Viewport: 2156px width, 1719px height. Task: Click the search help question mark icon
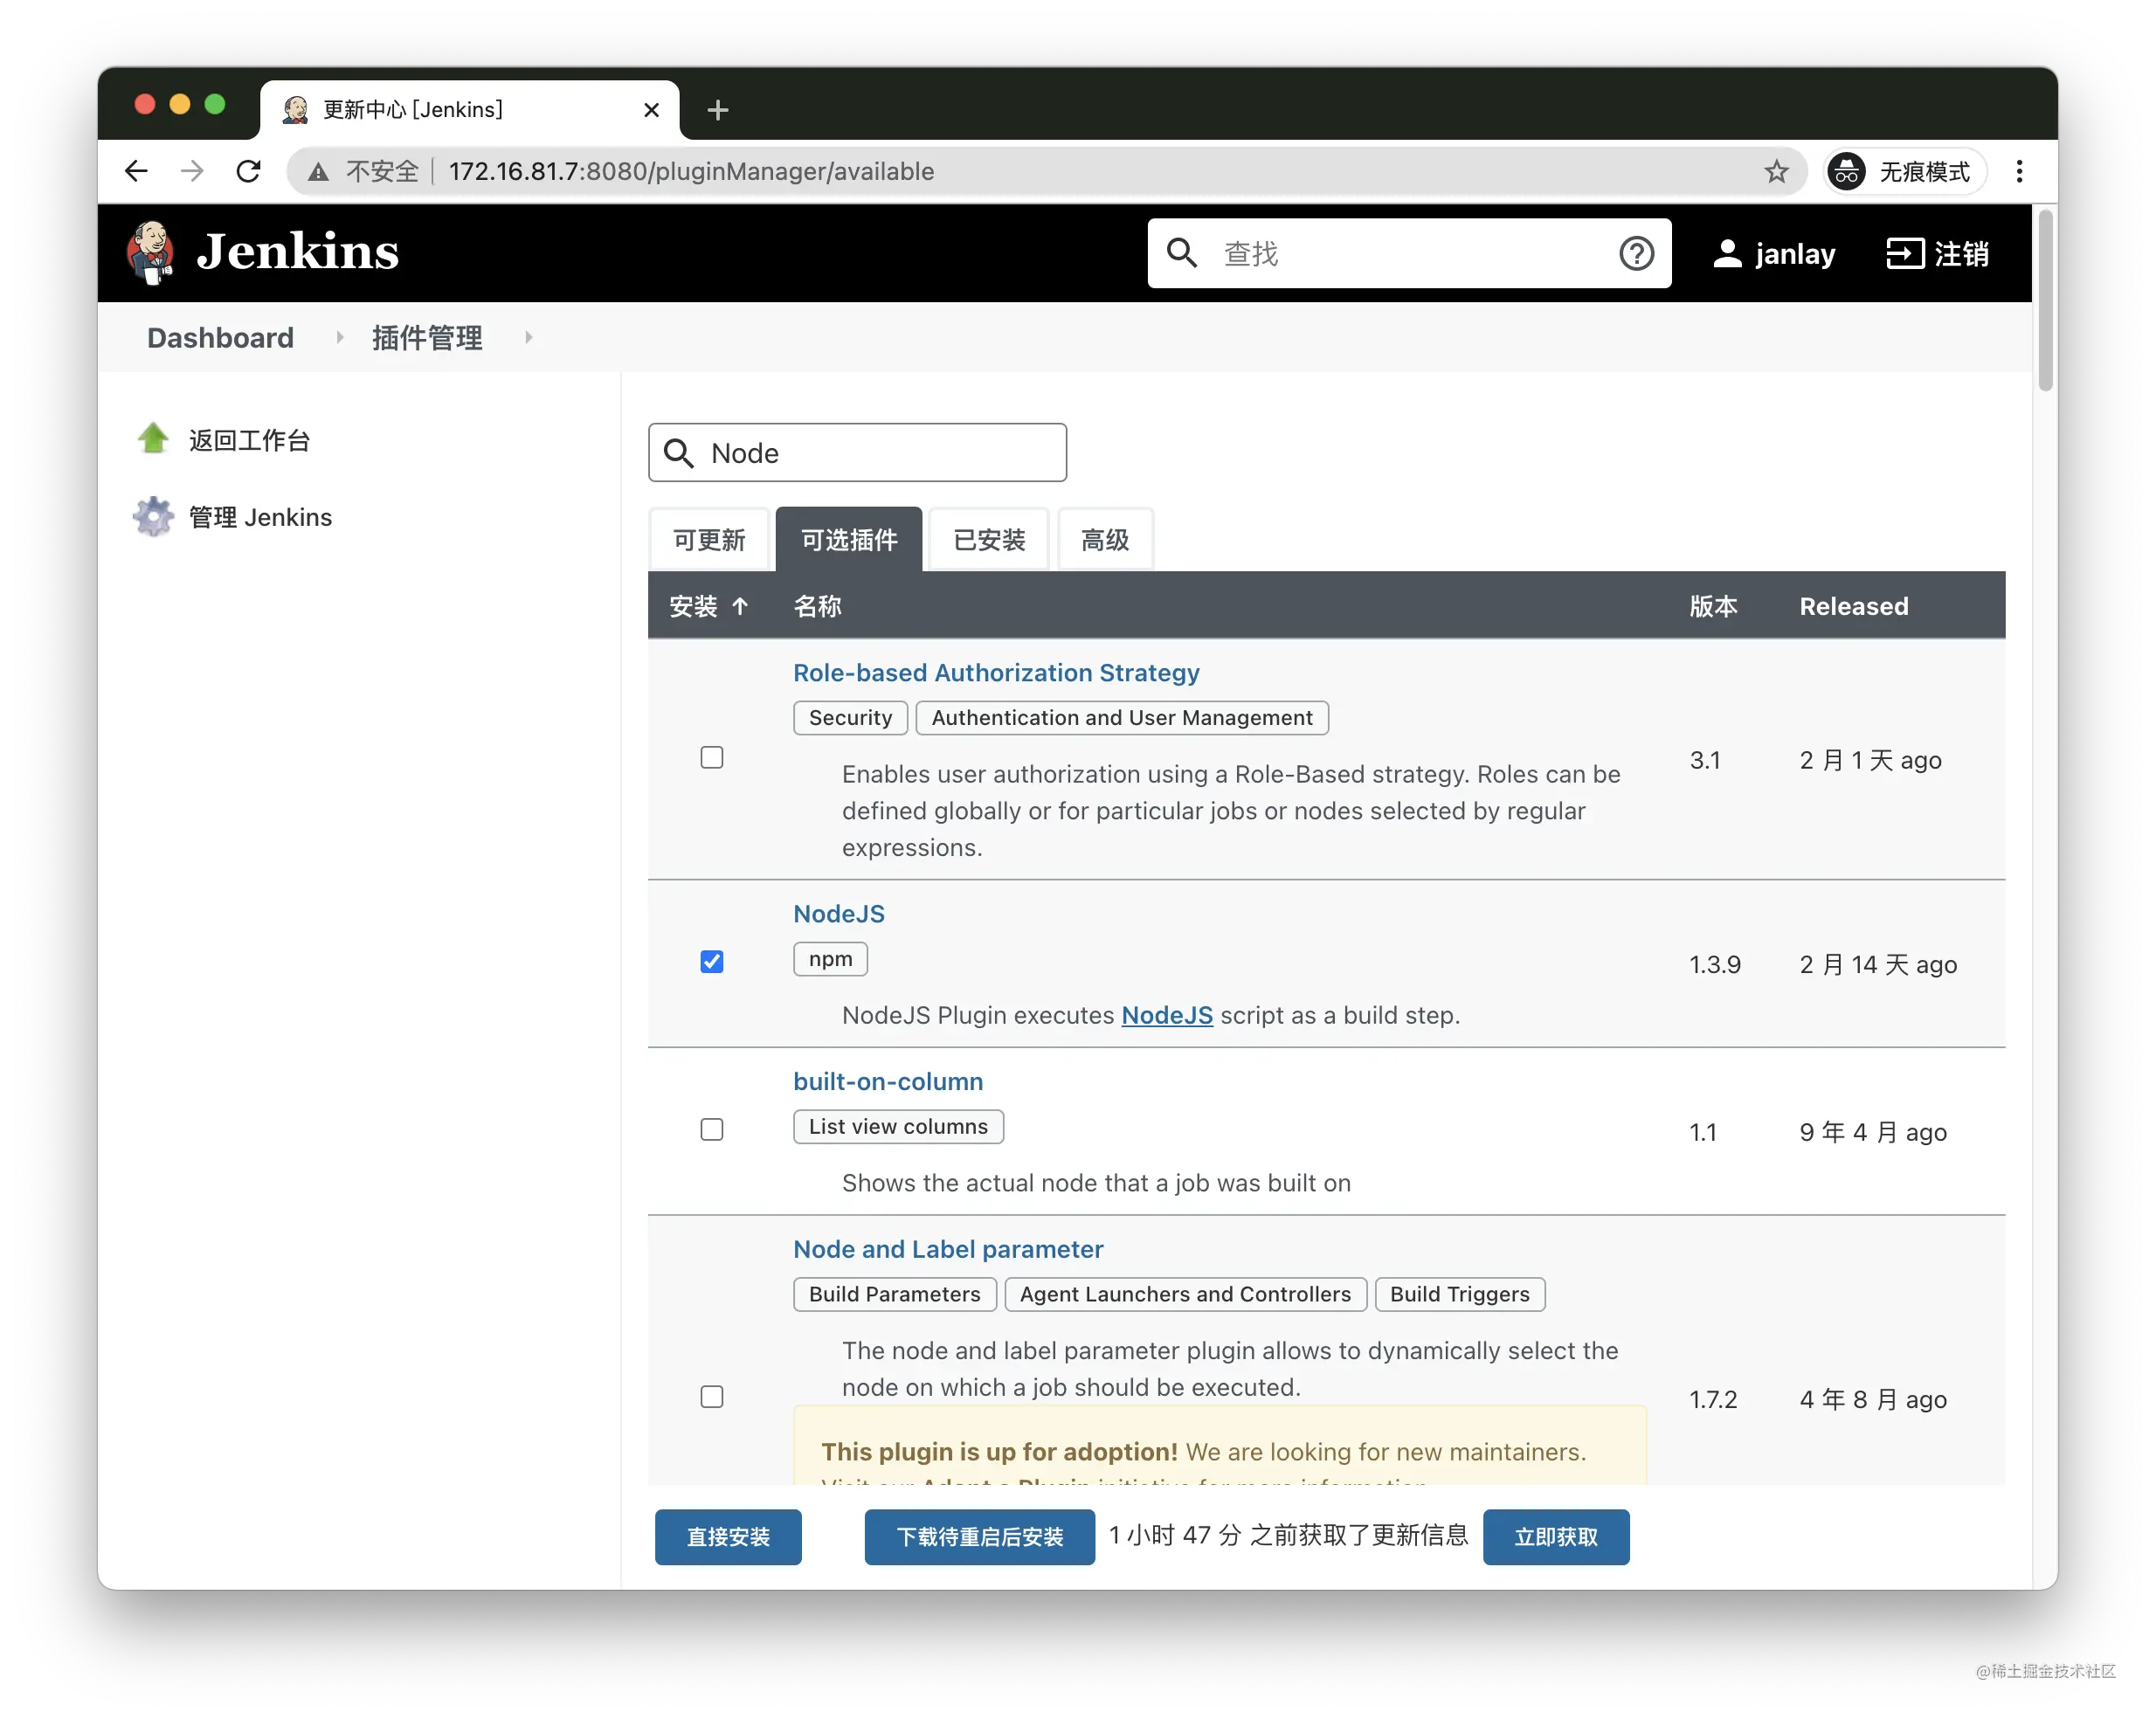click(1636, 254)
